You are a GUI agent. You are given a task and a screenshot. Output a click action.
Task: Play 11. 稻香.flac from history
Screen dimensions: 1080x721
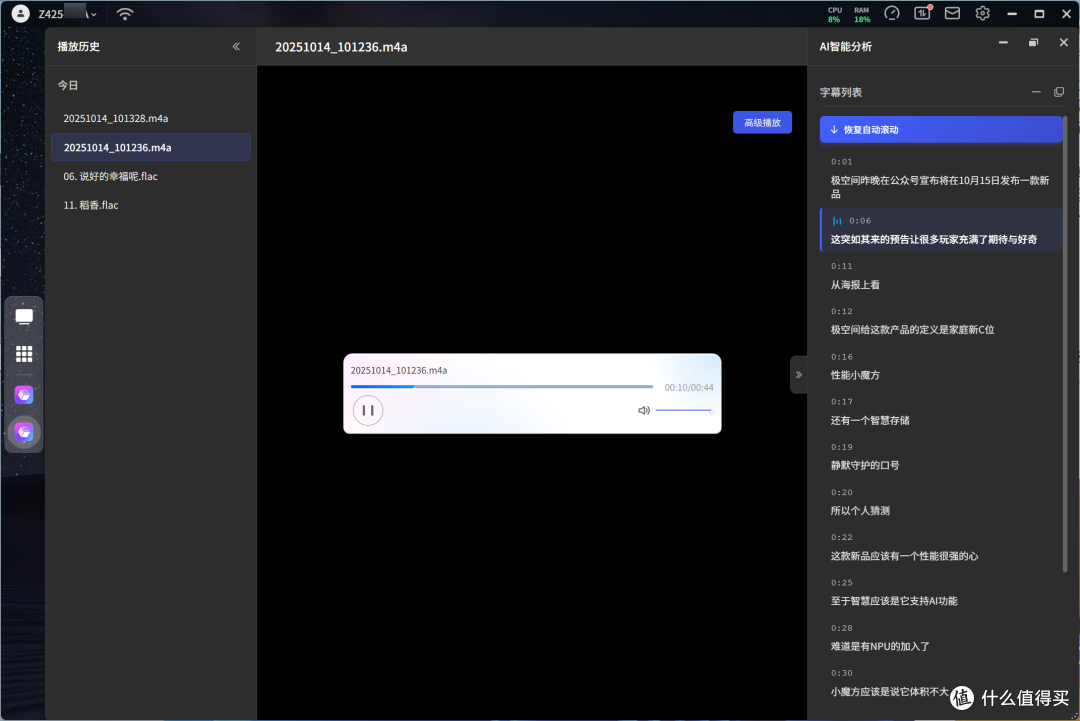click(x=151, y=205)
